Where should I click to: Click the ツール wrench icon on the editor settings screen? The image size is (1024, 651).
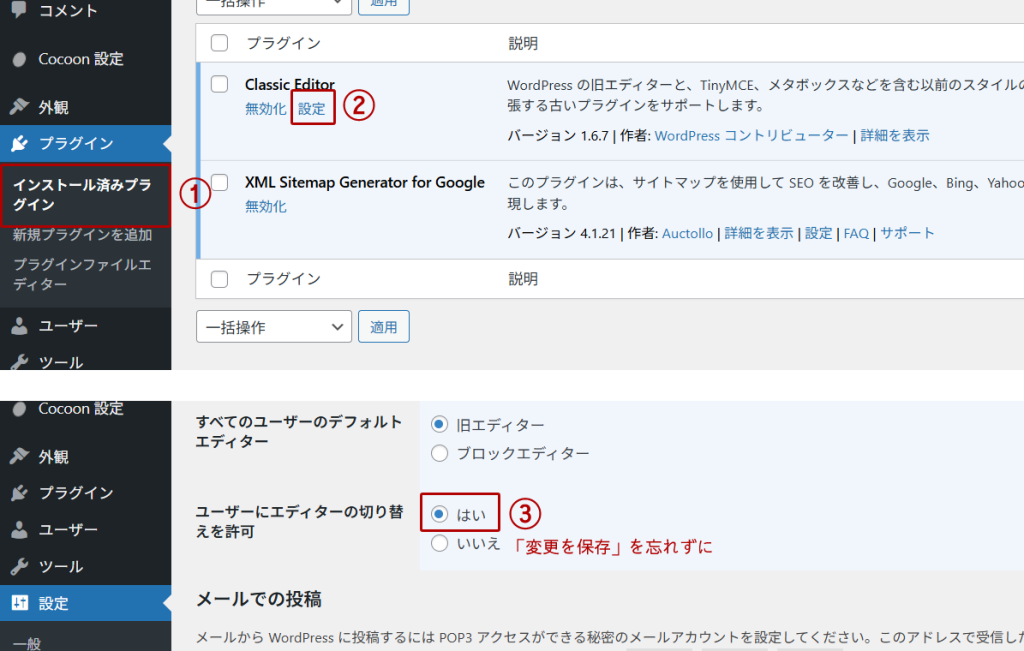[20, 566]
